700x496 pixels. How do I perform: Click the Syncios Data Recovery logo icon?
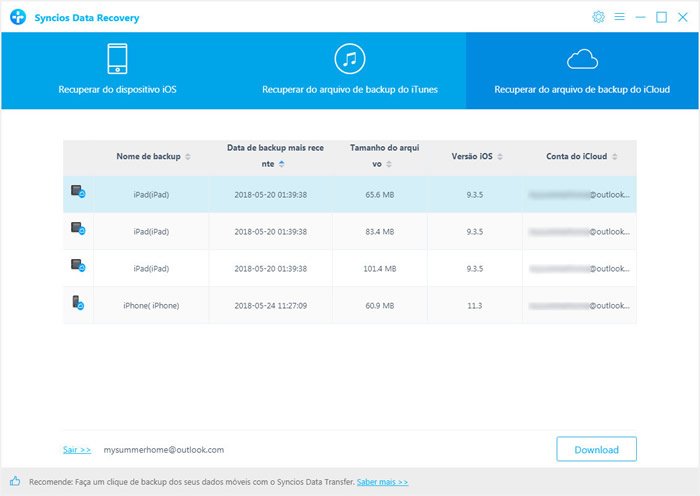click(18, 17)
